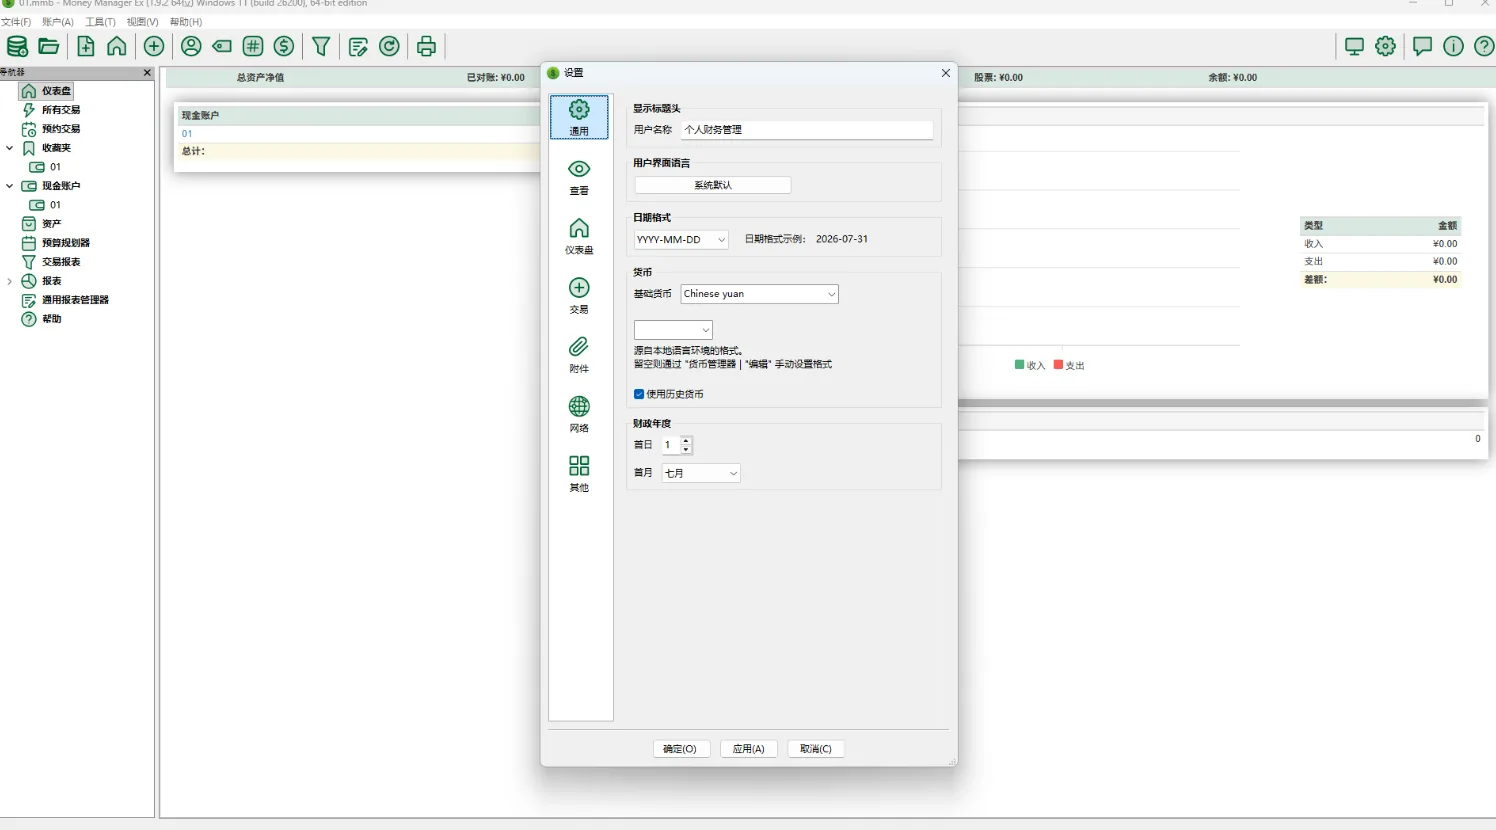
Task: Open the 账户(A) menu
Action: pyautogui.click(x=58, y=22)
